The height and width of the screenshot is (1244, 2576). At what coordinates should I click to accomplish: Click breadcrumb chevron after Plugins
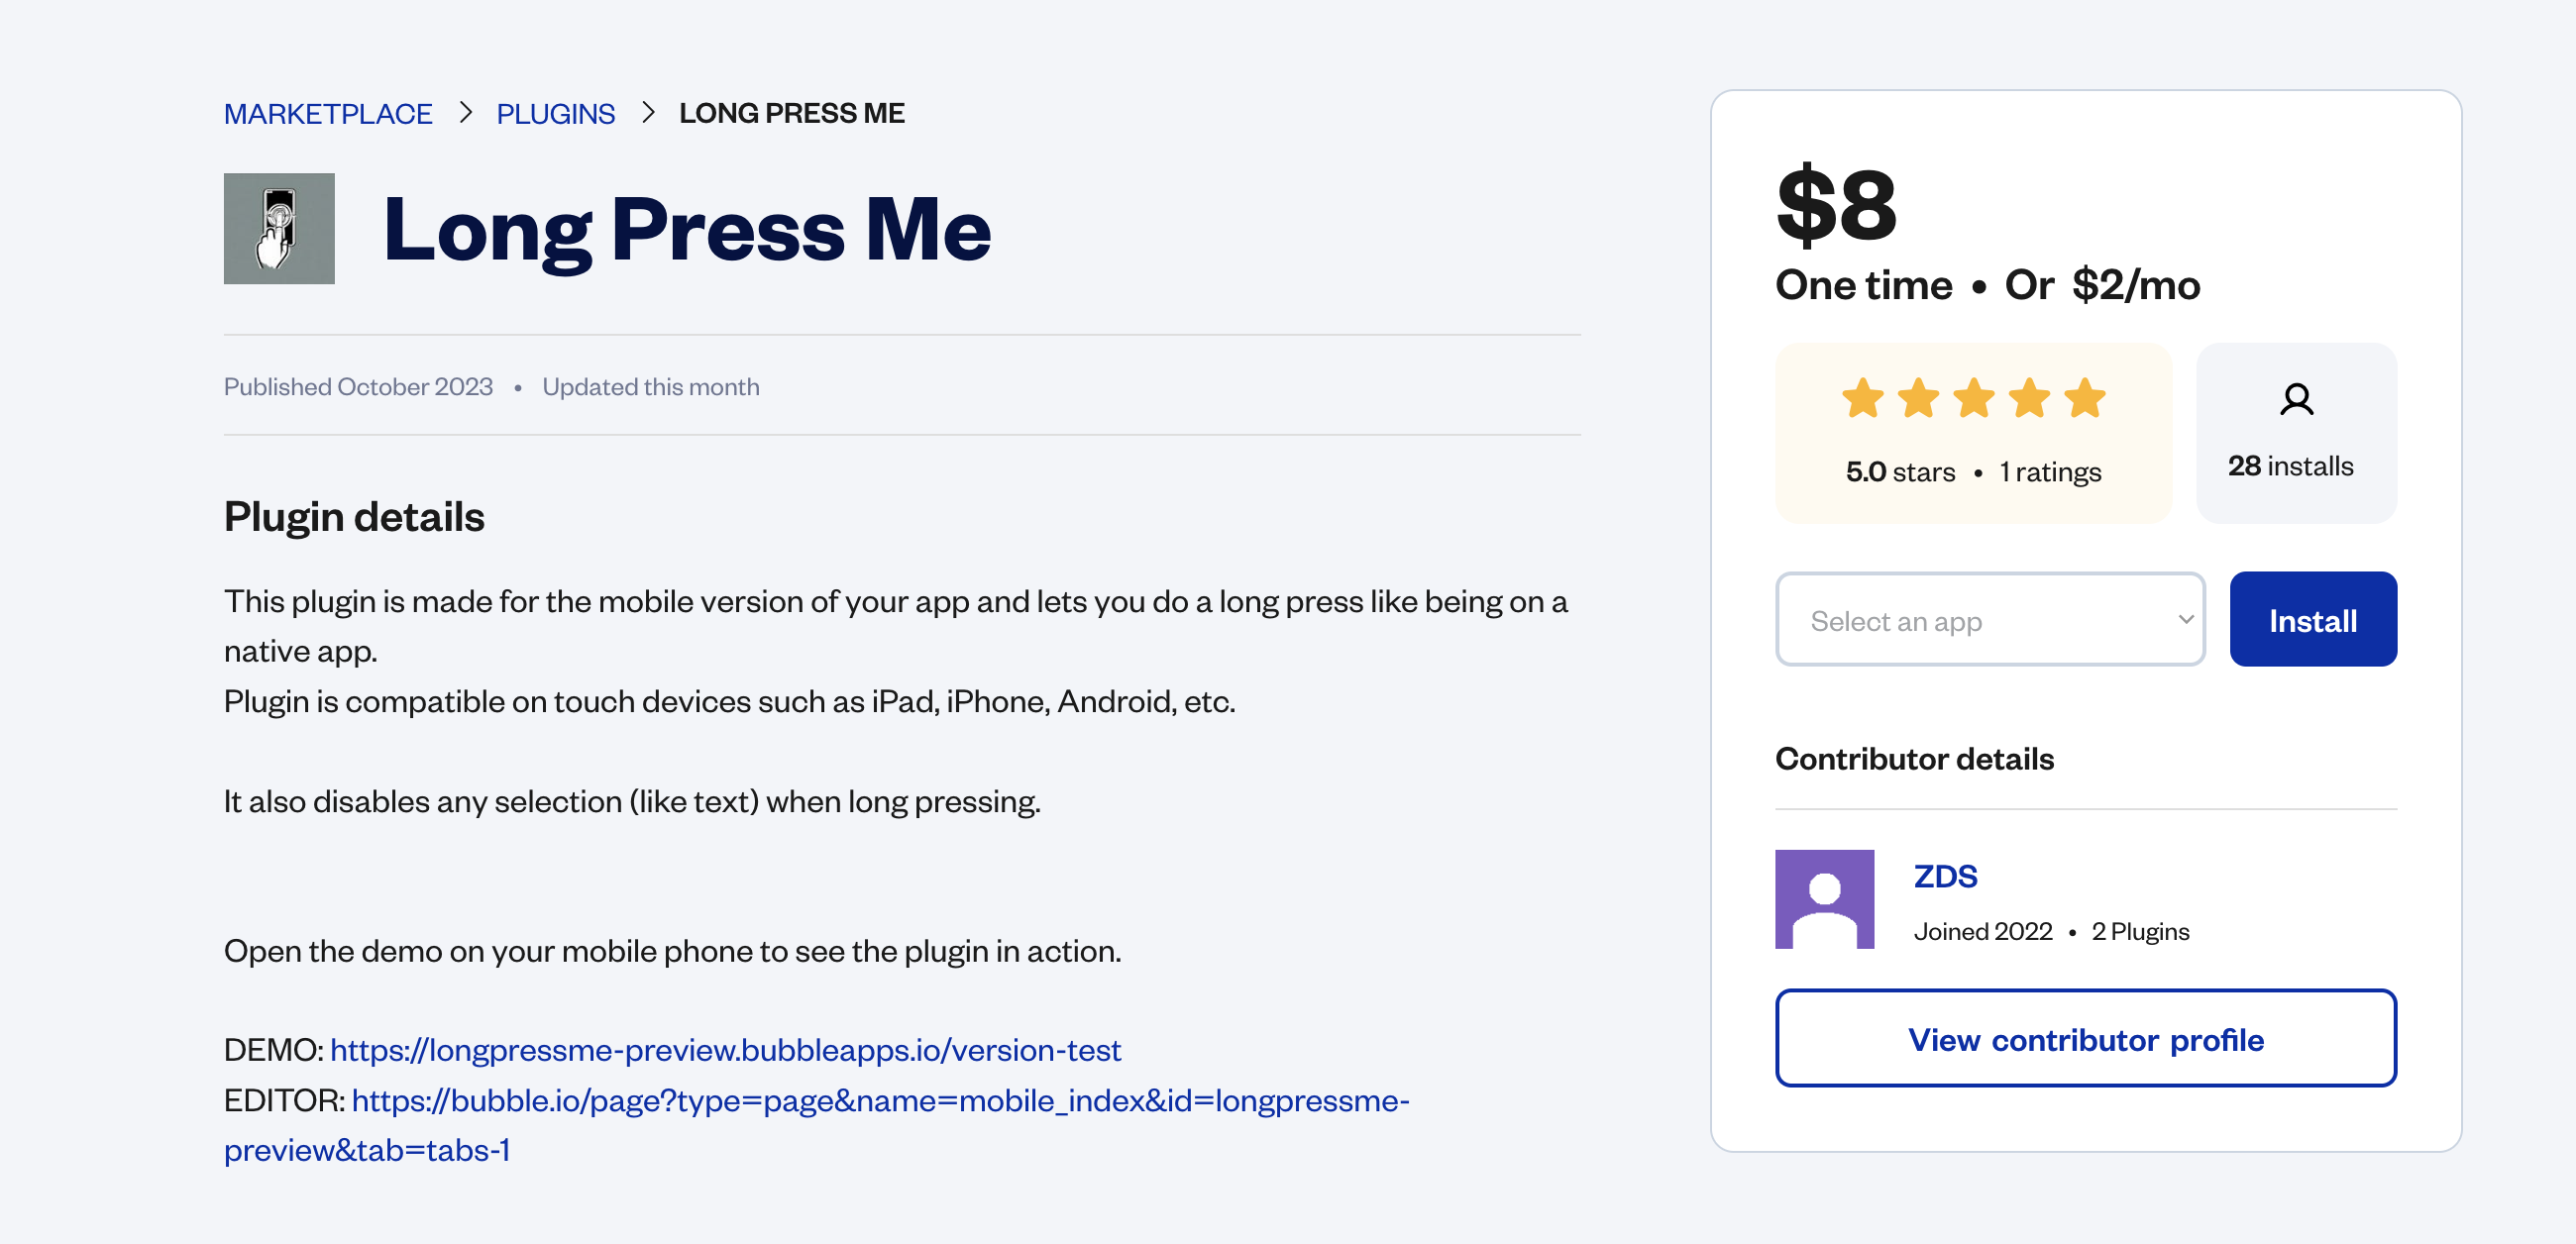(648, 113)
